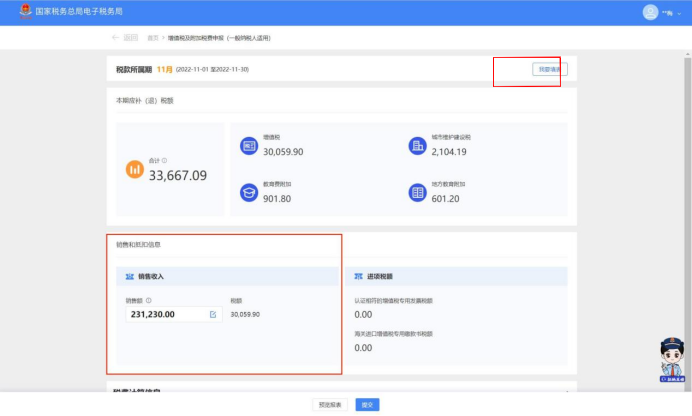Click the 地方教育附加 book icon
This screenshot has height=416, width=692.
coord(417,192)
